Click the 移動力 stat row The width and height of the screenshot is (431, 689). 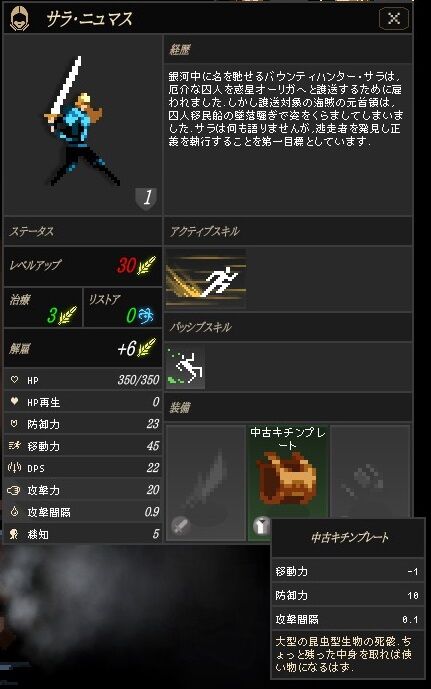83,446
